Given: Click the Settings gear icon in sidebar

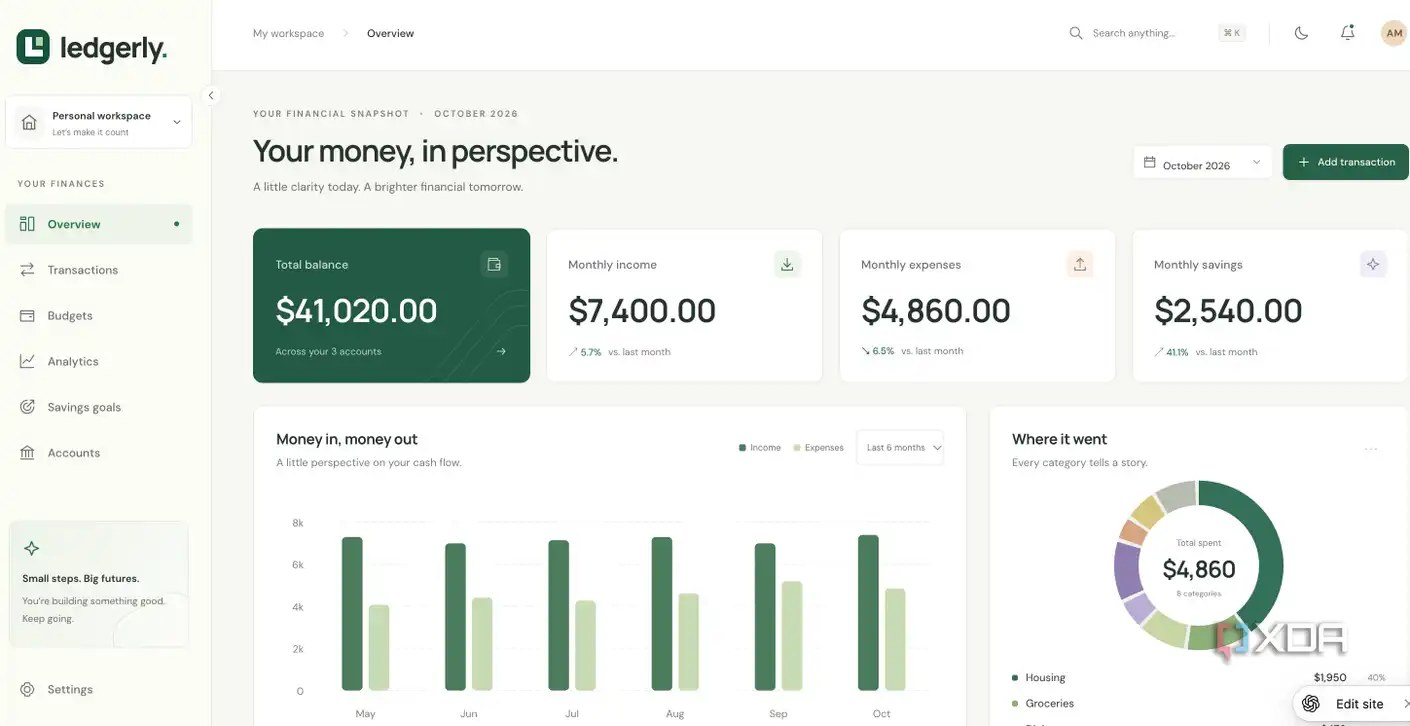Looking at the screenshot, I should pyautogui.click(x=27, y=689).
